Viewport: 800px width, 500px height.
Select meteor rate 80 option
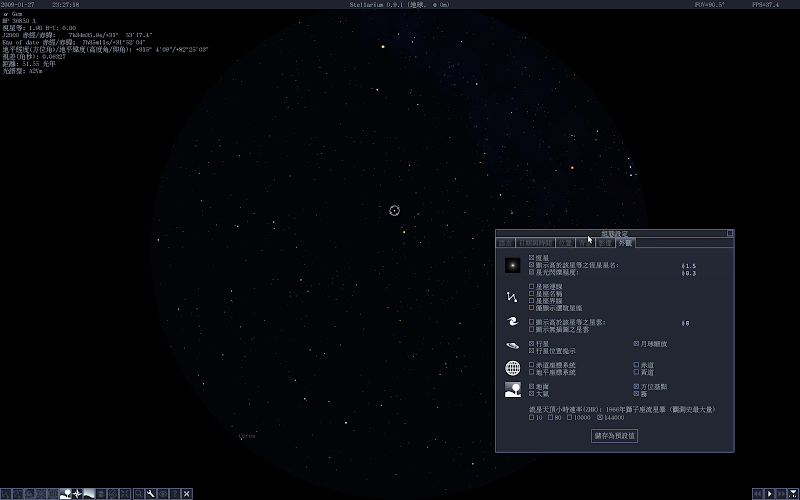click(551, 417)
